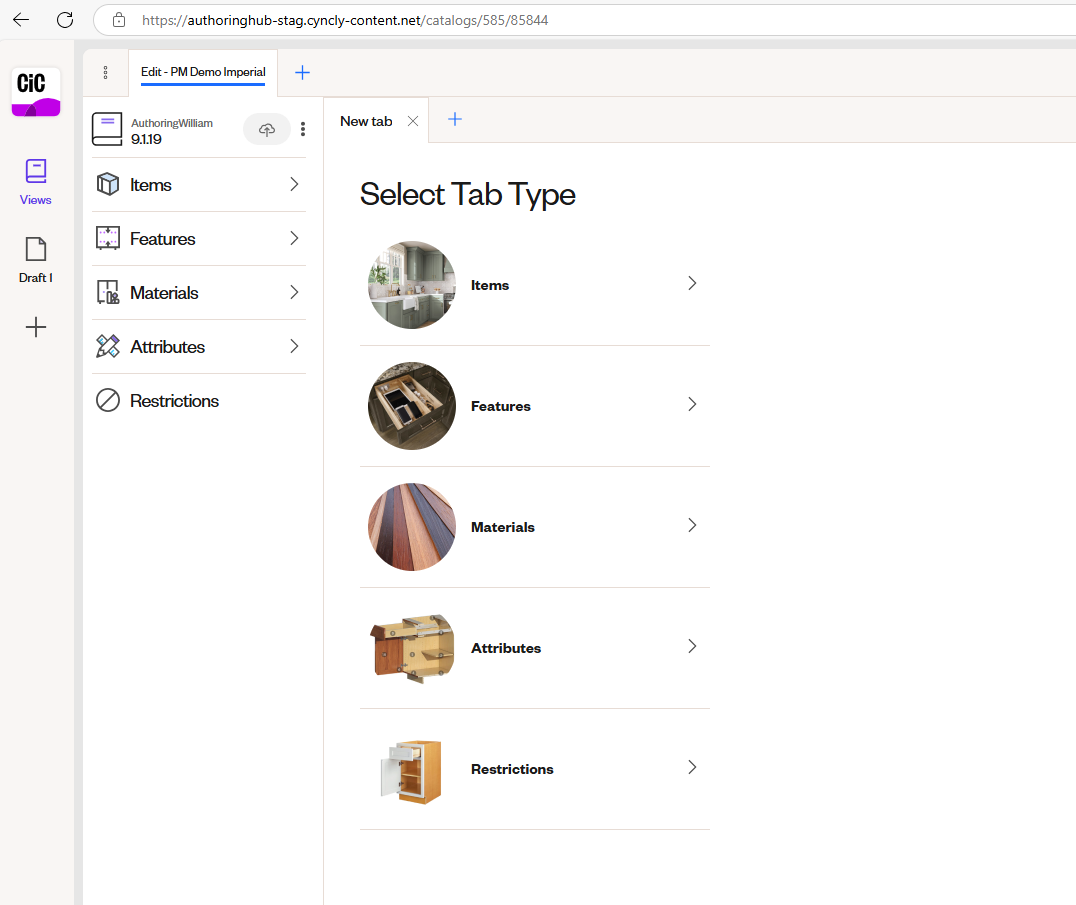Expand the Attributes sidebar chevron
This screenshot has height=905, width=1076.
(293, 346)
